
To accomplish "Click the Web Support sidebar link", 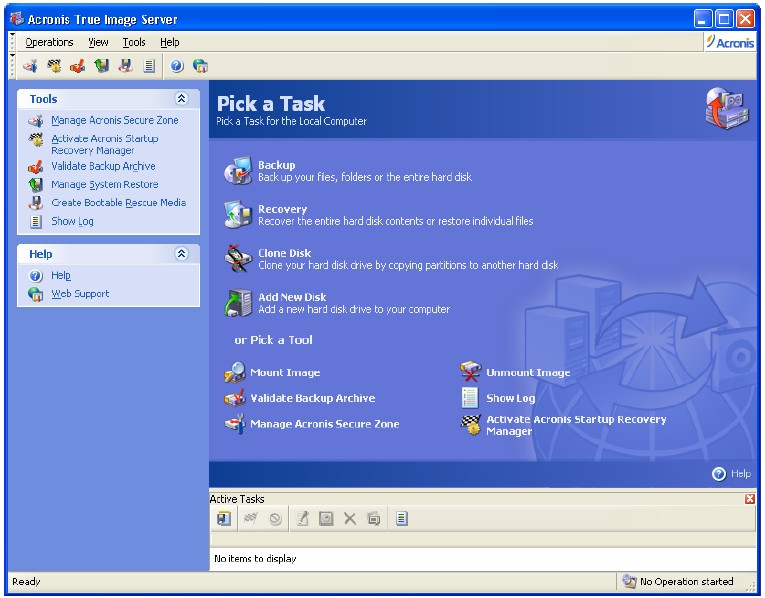I will [80, 294].
